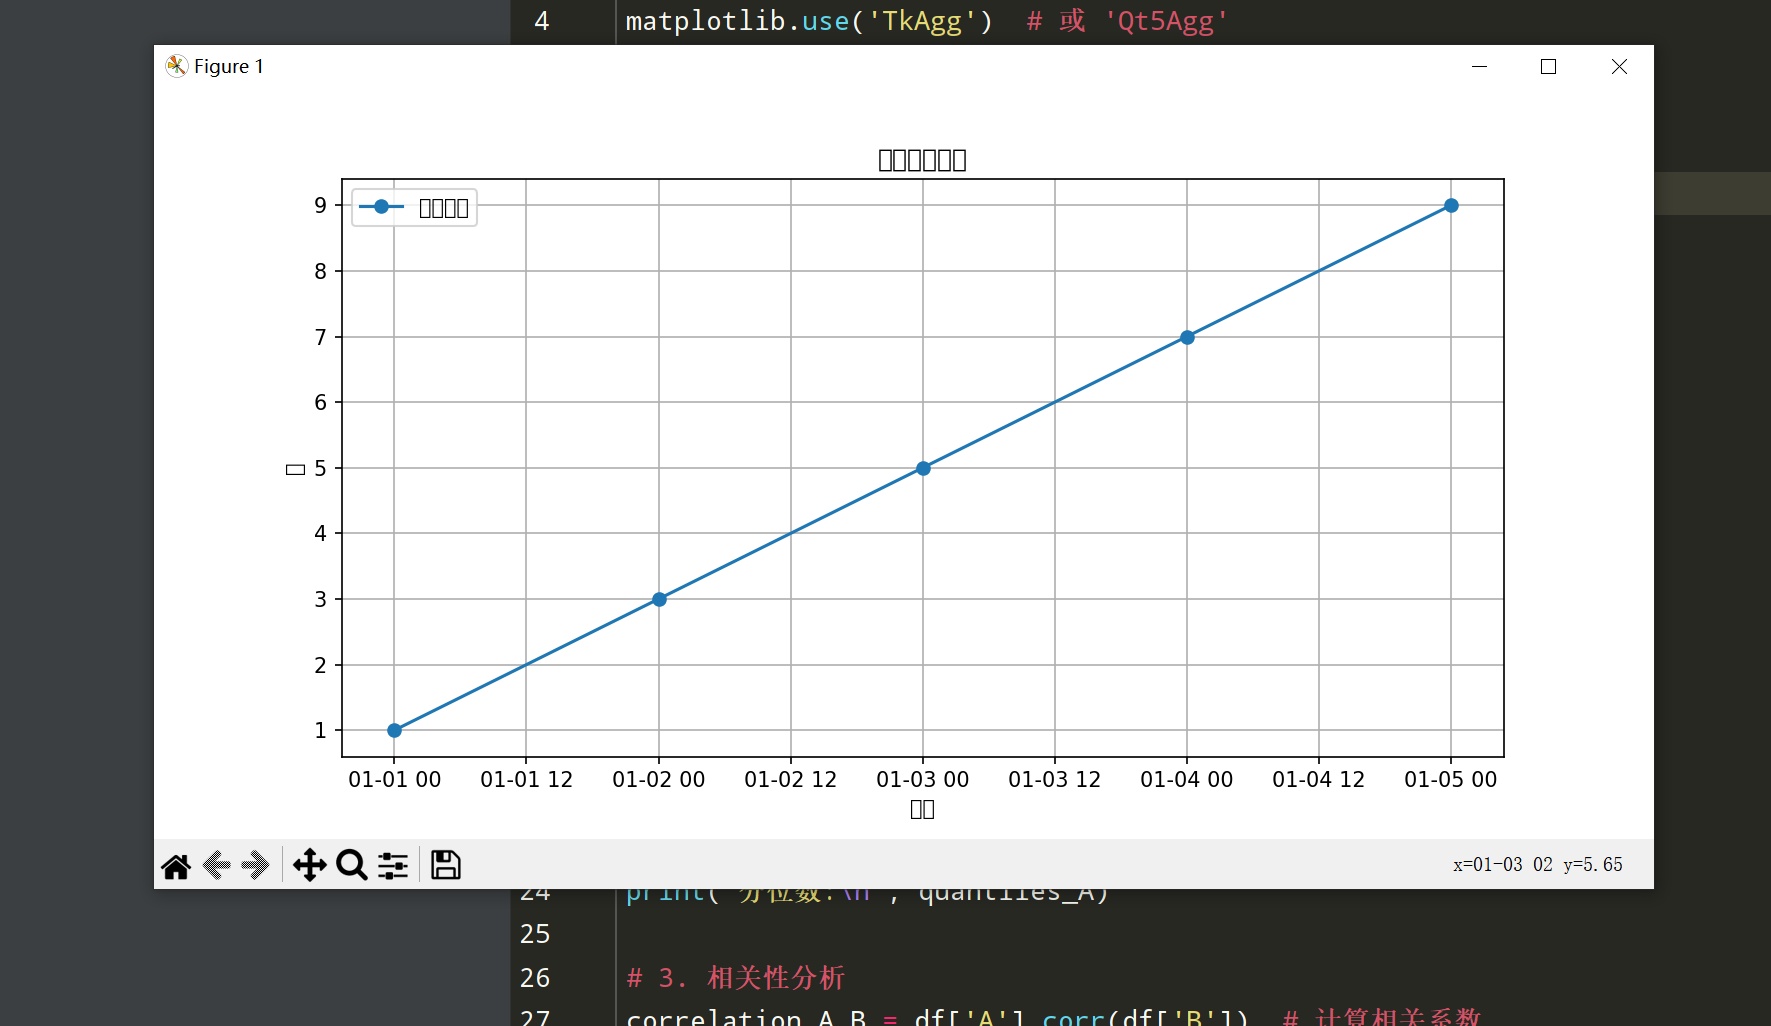
Task: Minimize the Figure 1 window
Action: pos(1480,66)
